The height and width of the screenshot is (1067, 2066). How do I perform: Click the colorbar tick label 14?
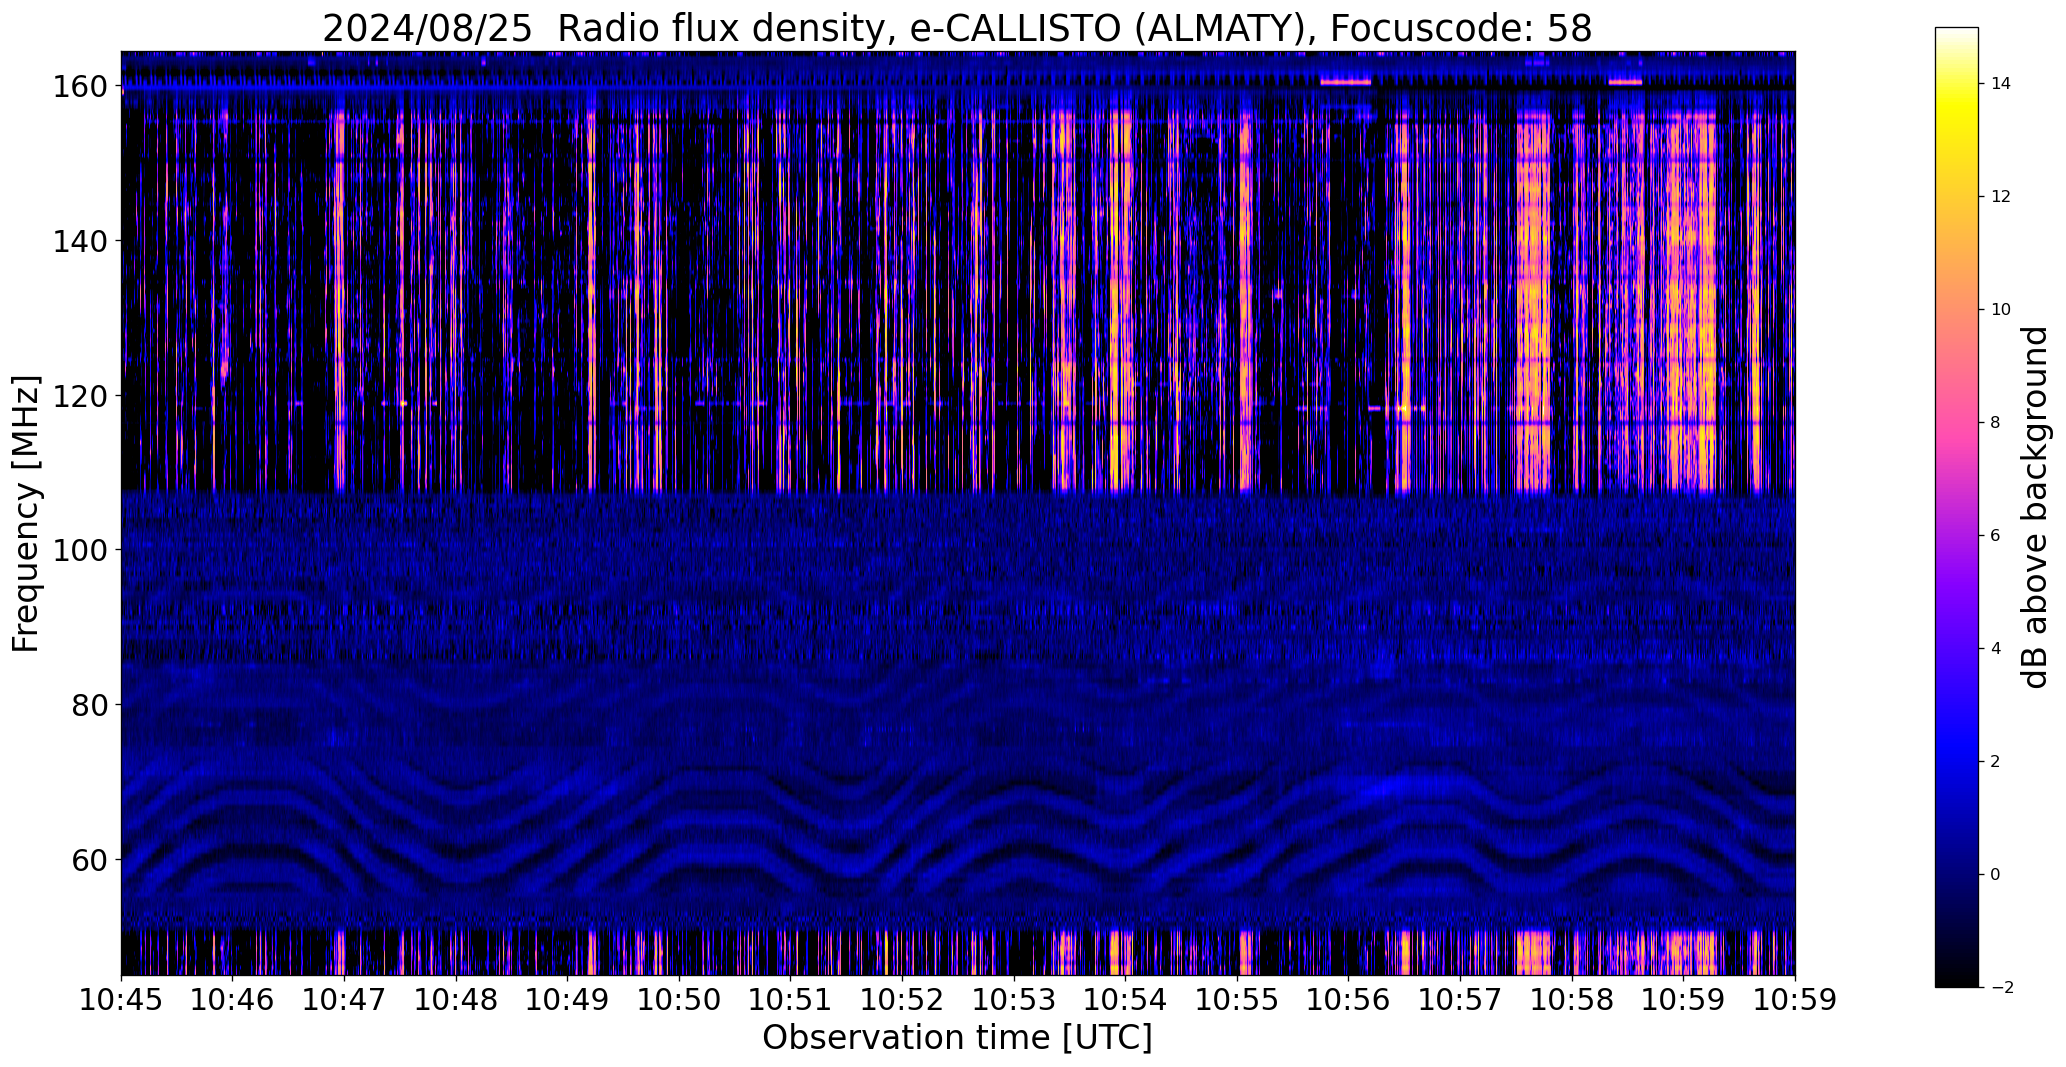pyautogui.click(x=2001, y=84)
